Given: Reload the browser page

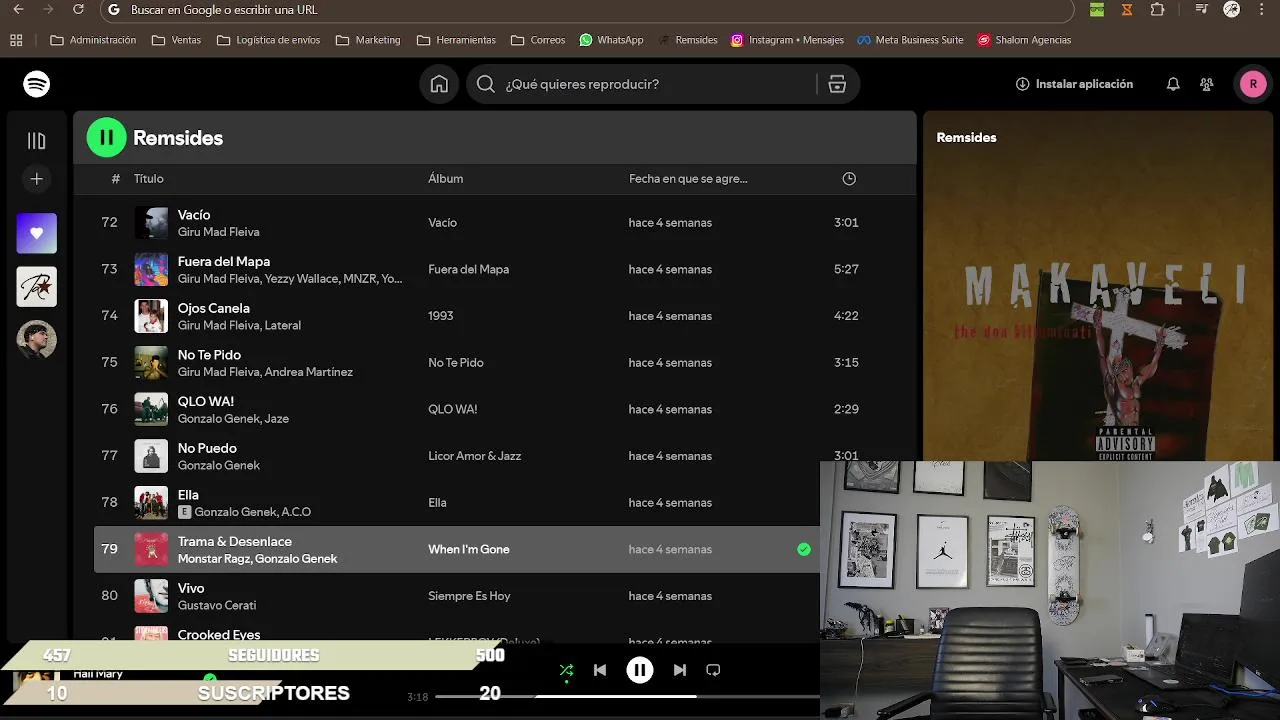Looking at the screenshot, I should click(78, 10).
